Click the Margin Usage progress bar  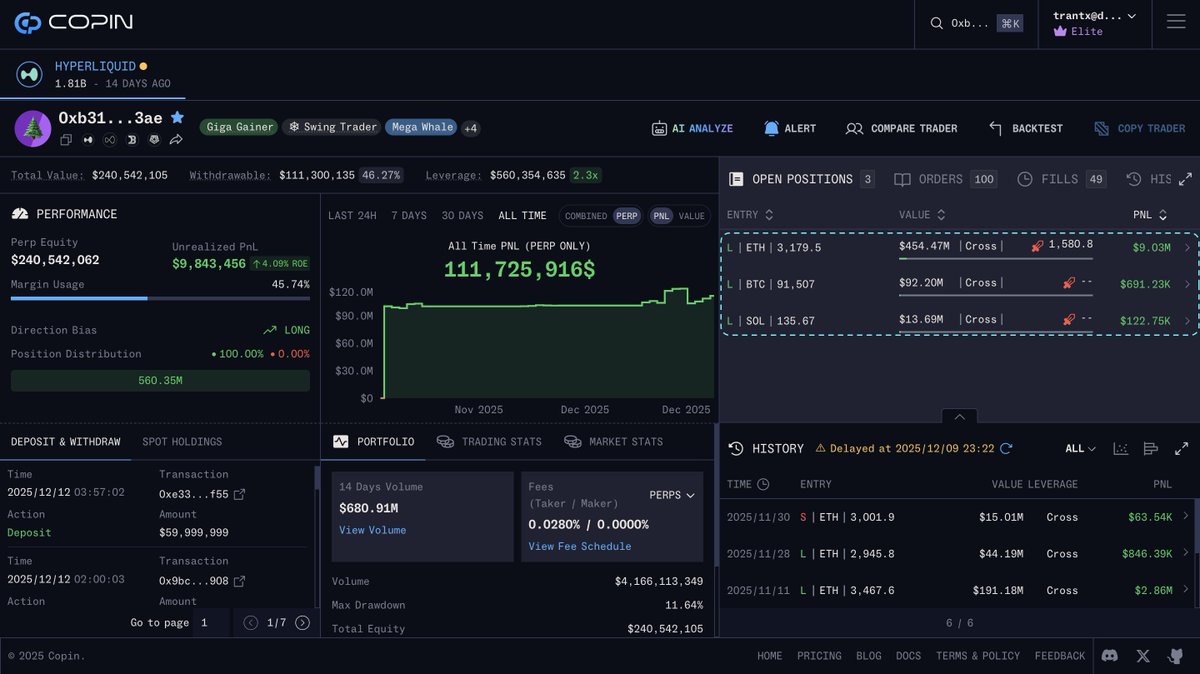(160, 298)
